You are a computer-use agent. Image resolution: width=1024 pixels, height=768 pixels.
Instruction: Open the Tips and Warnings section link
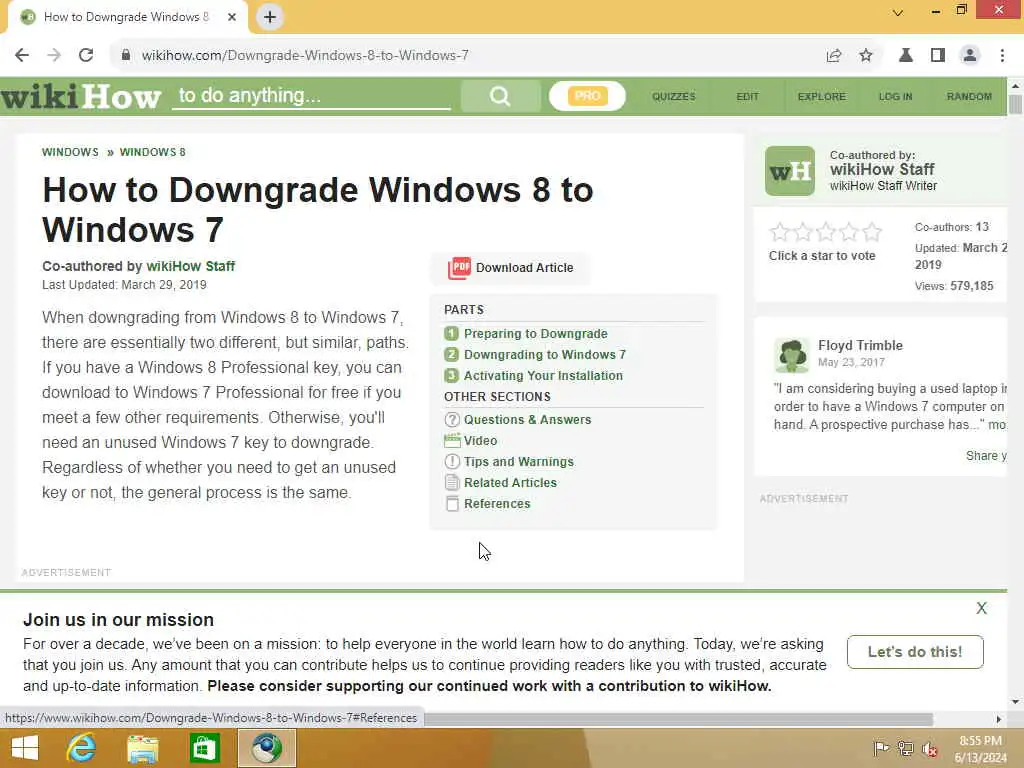(x=519, y=462)
